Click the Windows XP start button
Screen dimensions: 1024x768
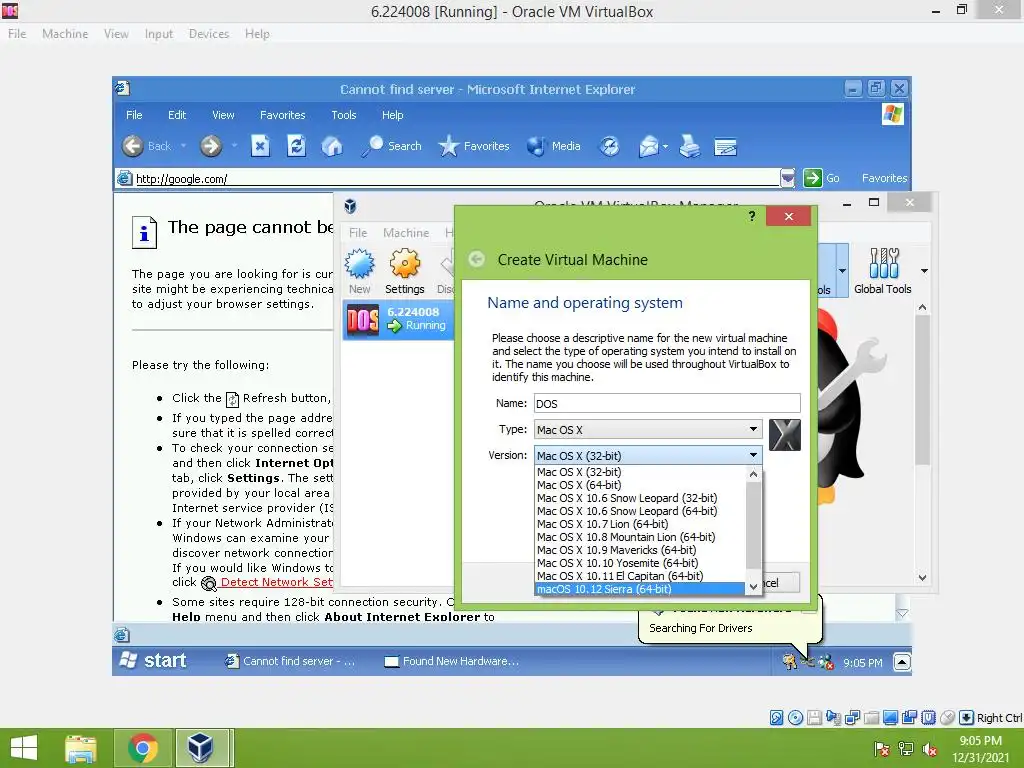154,661
